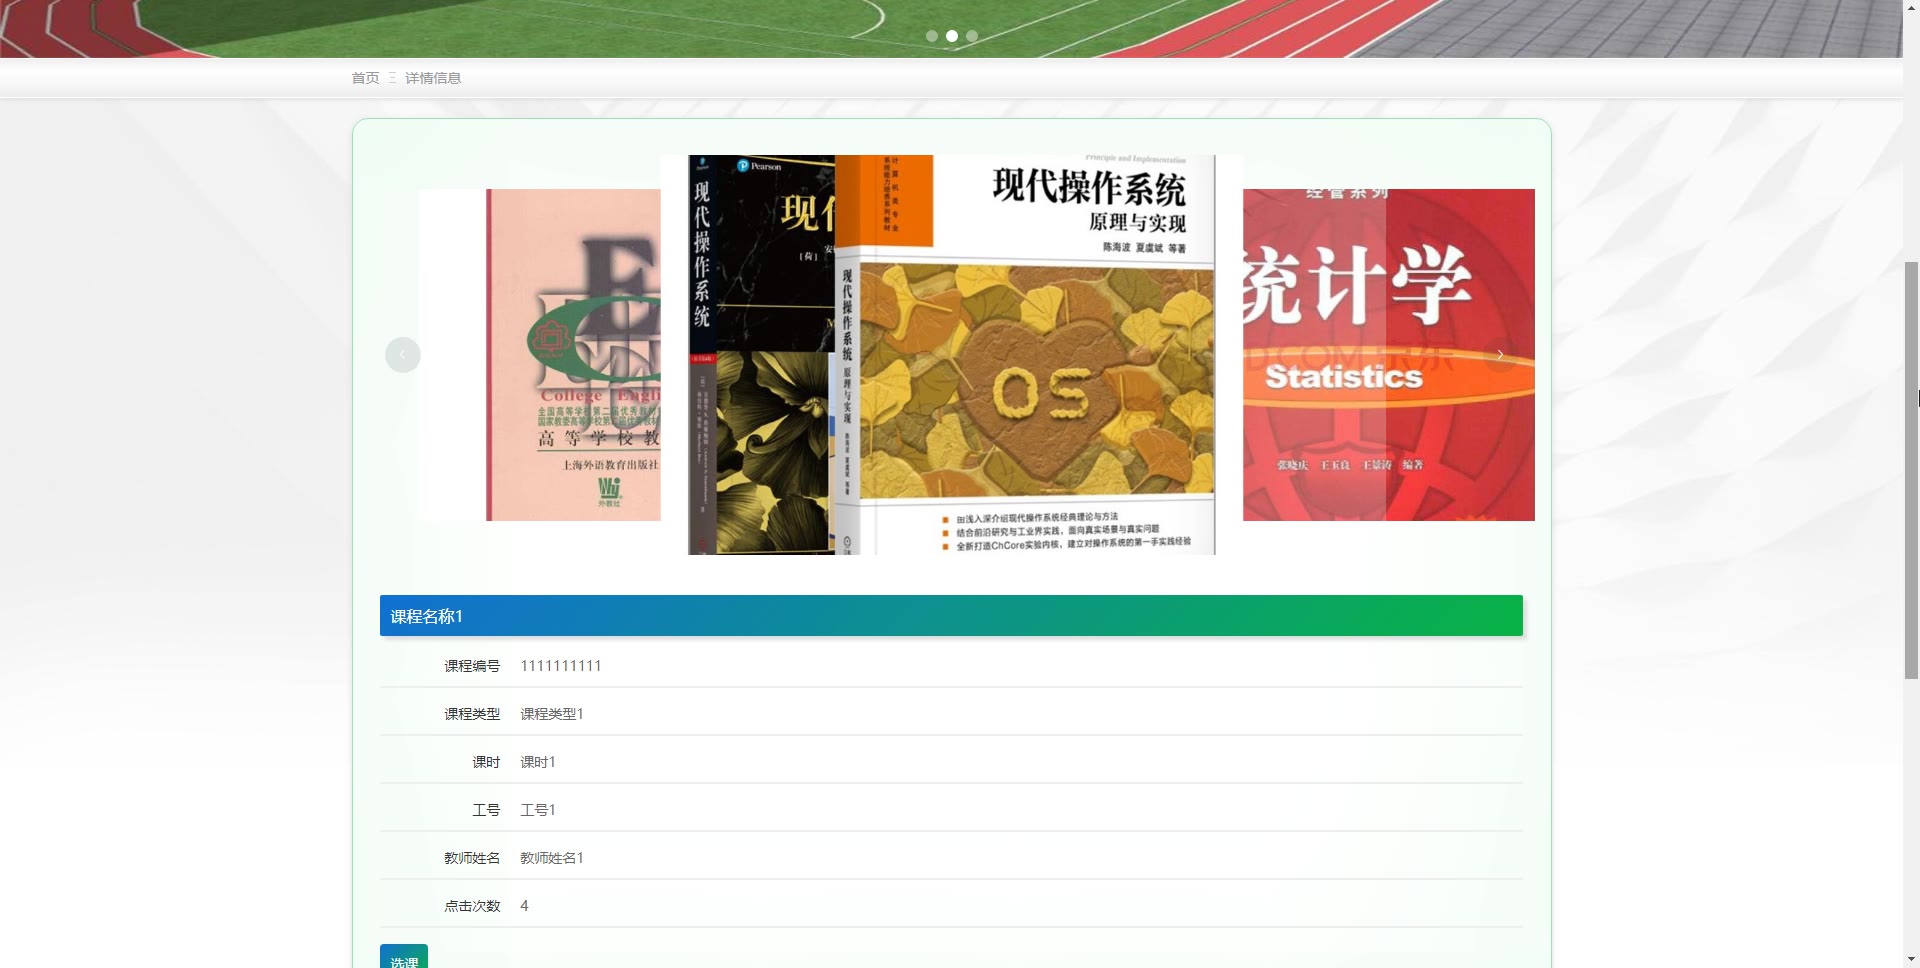The height and width of the screenshot is (968, 1920).
Task: Open the College English book cover thumbnail
Action: [540, 355]
